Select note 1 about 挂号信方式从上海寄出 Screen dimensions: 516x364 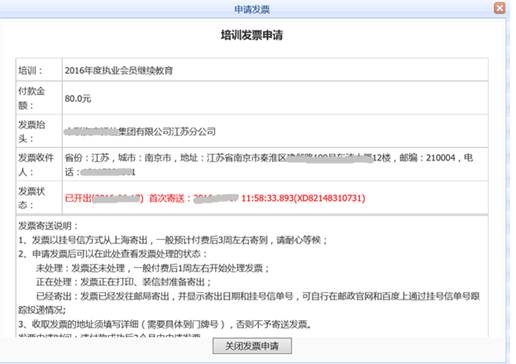[173, 240]
